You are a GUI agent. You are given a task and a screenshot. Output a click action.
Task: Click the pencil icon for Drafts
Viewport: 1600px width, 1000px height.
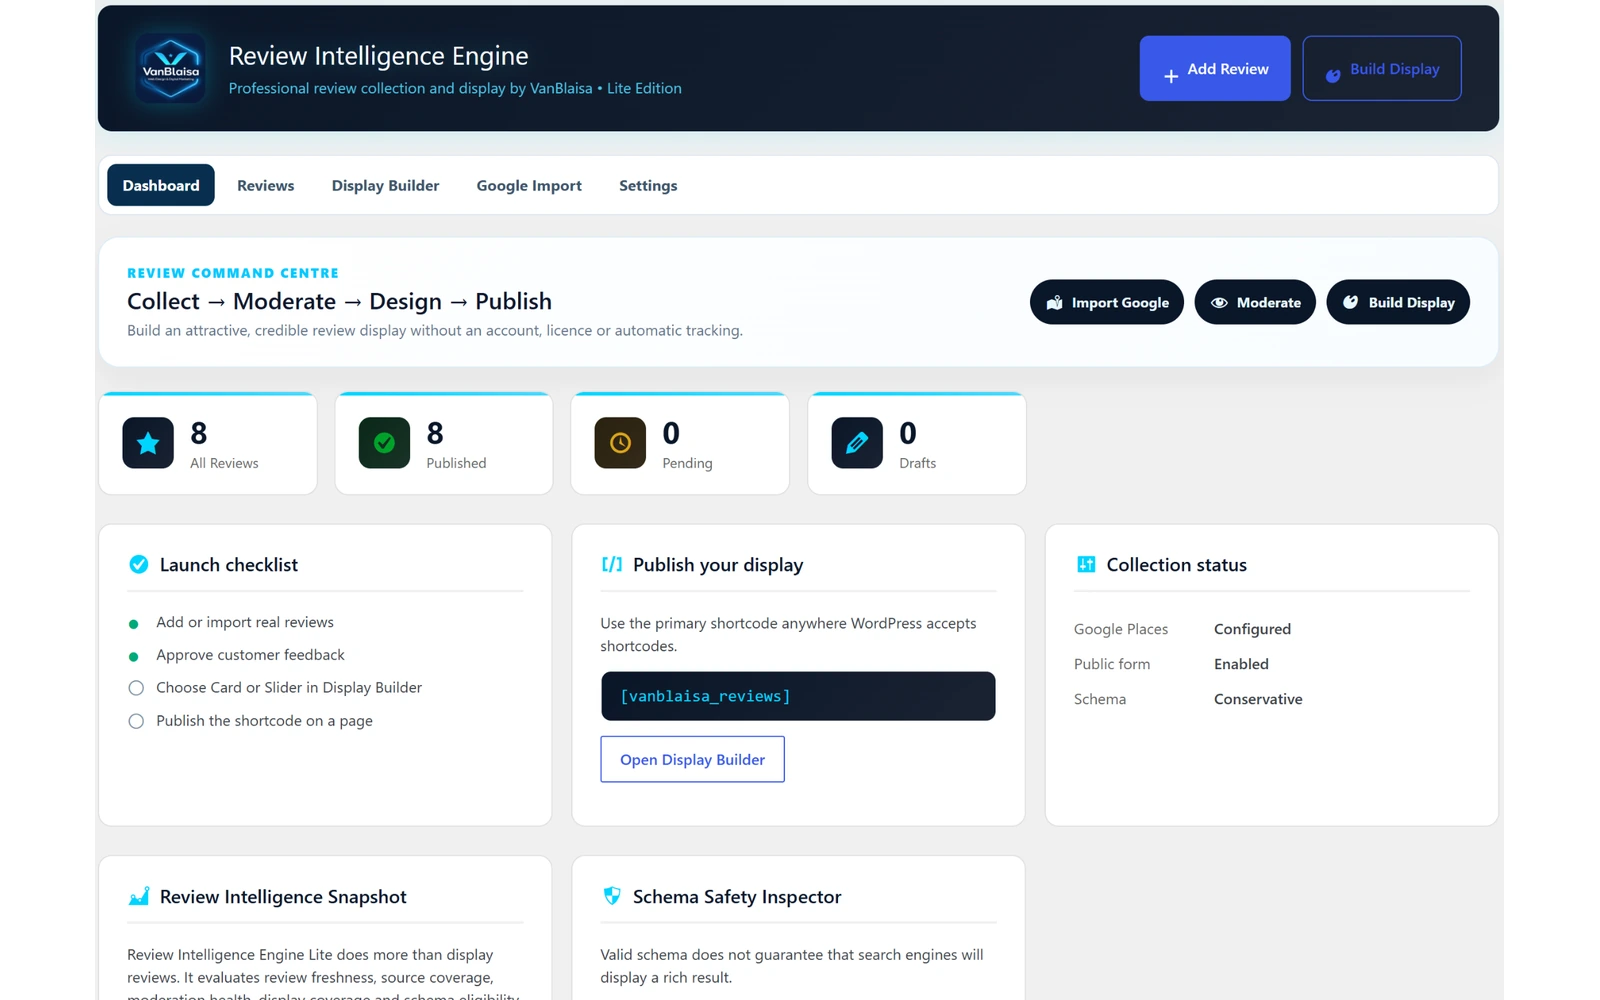[857, 443]
